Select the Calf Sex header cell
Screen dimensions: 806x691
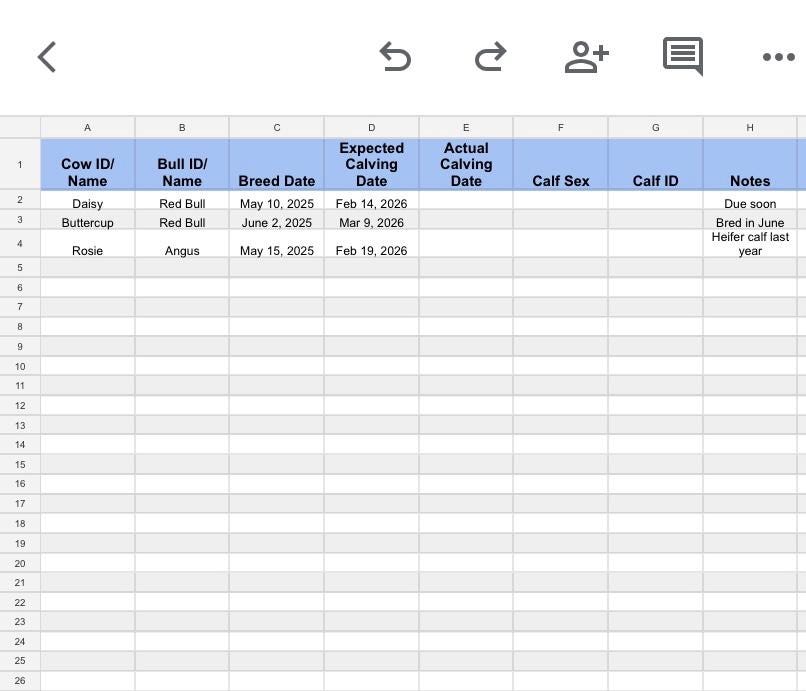tap(560, 164)
